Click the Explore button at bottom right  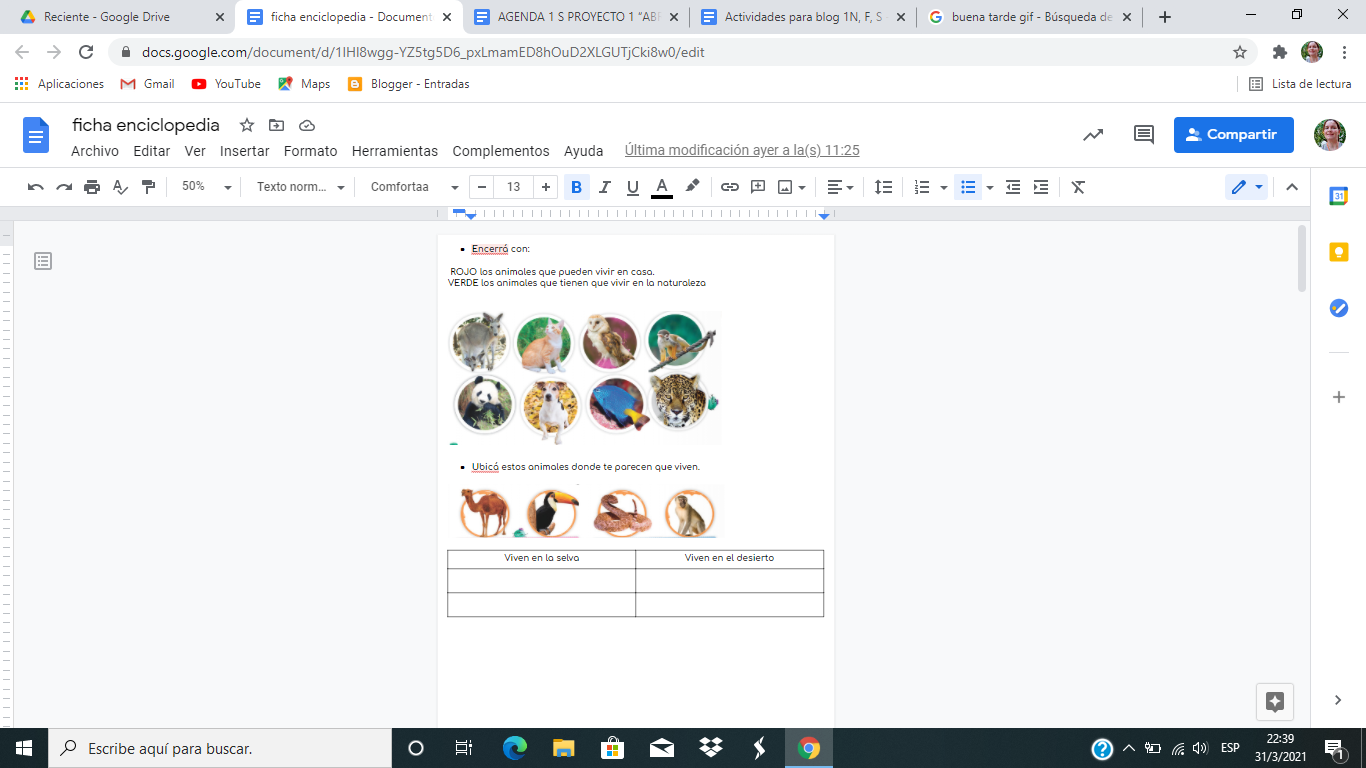1275,702
